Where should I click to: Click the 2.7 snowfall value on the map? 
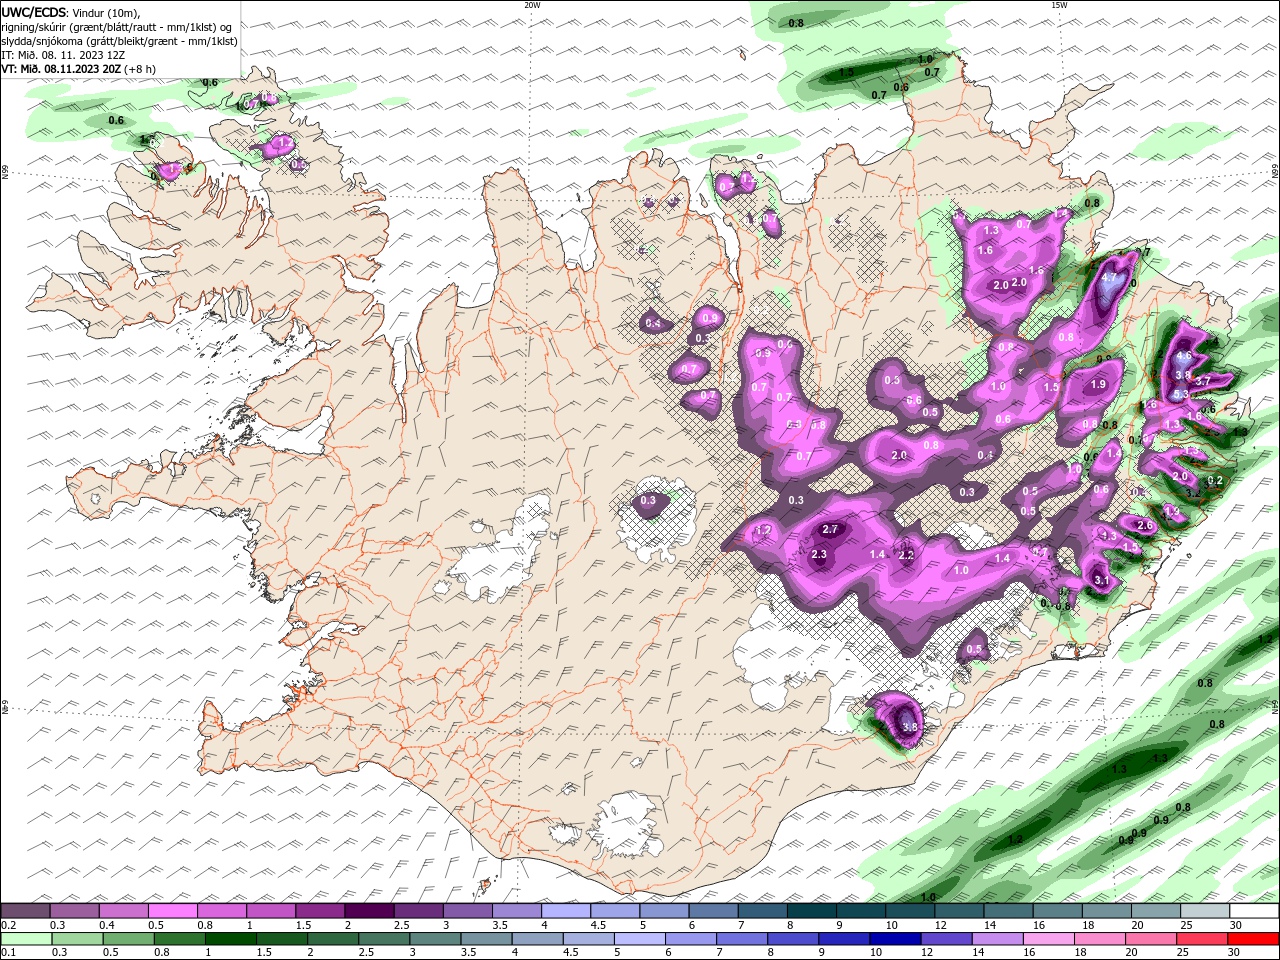pyautogui.click(x=830, y=529)
